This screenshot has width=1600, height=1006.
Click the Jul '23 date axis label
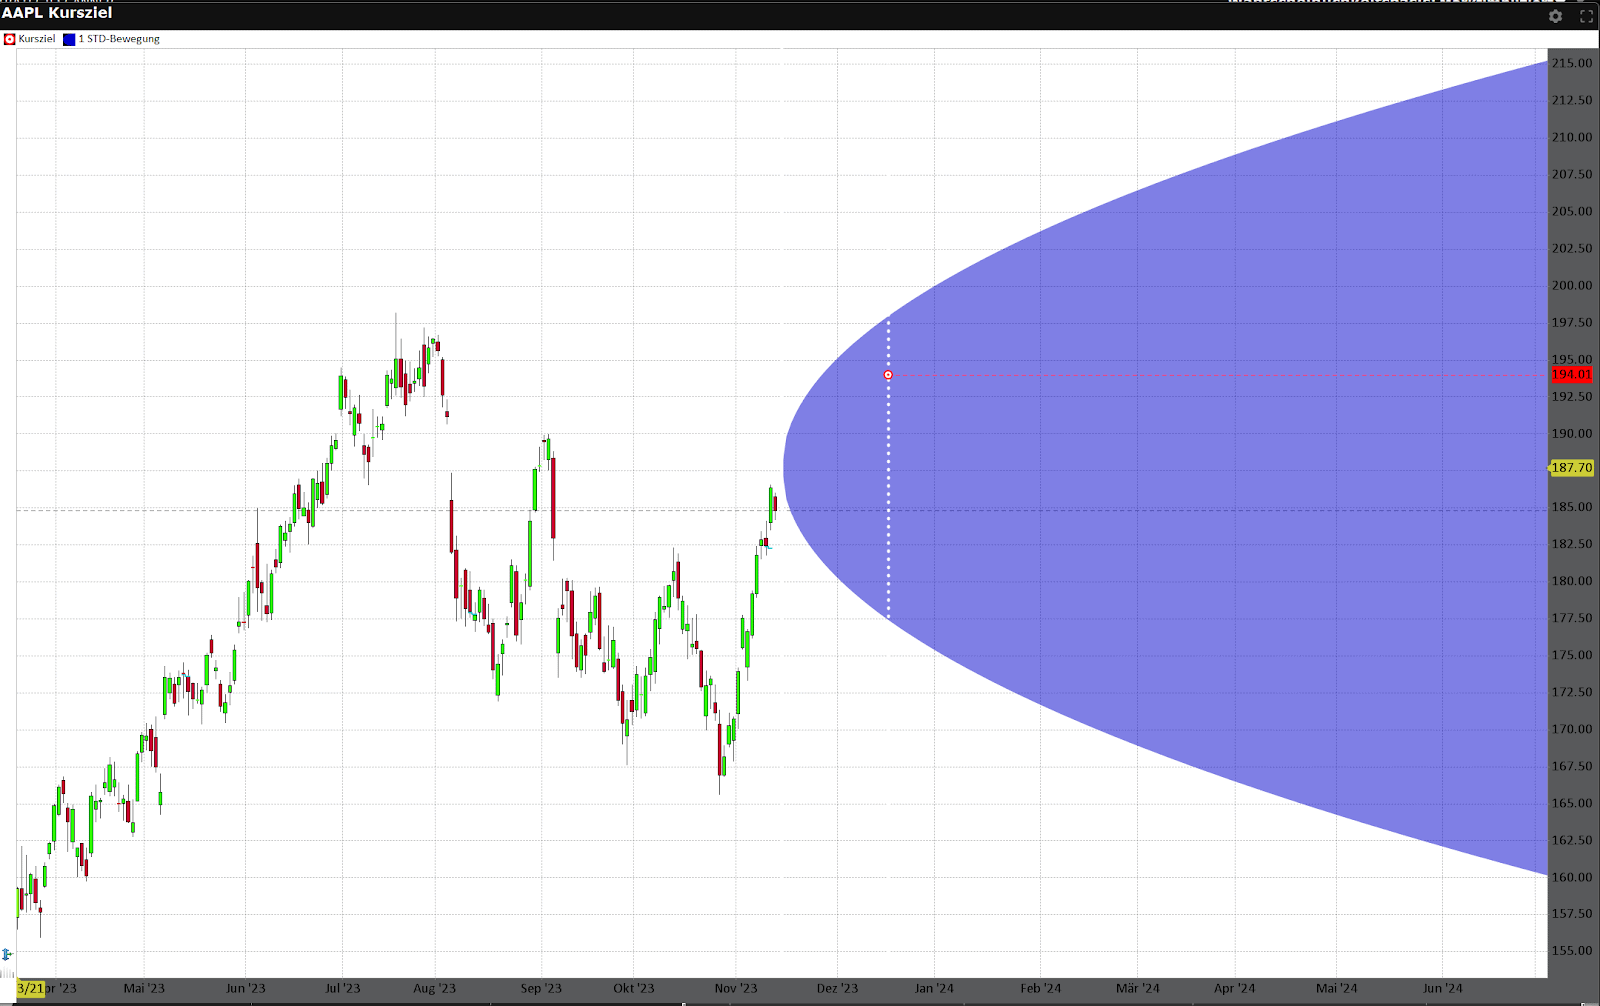click(x=342, y=988)
